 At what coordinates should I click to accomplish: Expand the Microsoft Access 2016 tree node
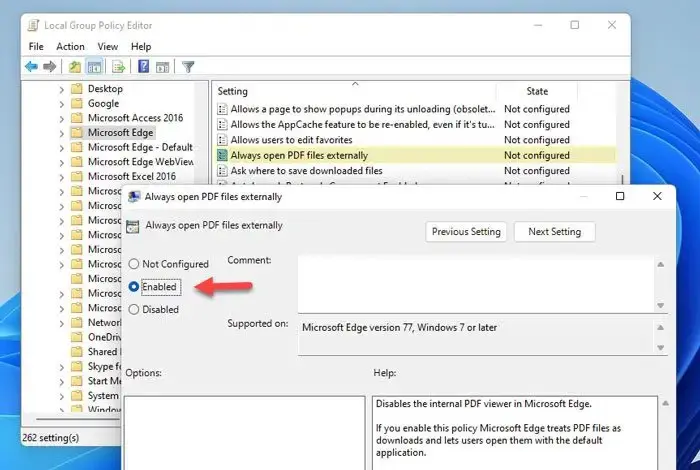pyautogui.click(x=62, y=119)
